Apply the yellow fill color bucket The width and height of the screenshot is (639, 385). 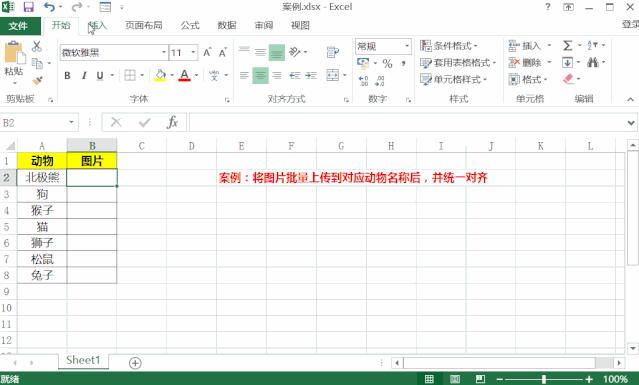tap(160, 75)
